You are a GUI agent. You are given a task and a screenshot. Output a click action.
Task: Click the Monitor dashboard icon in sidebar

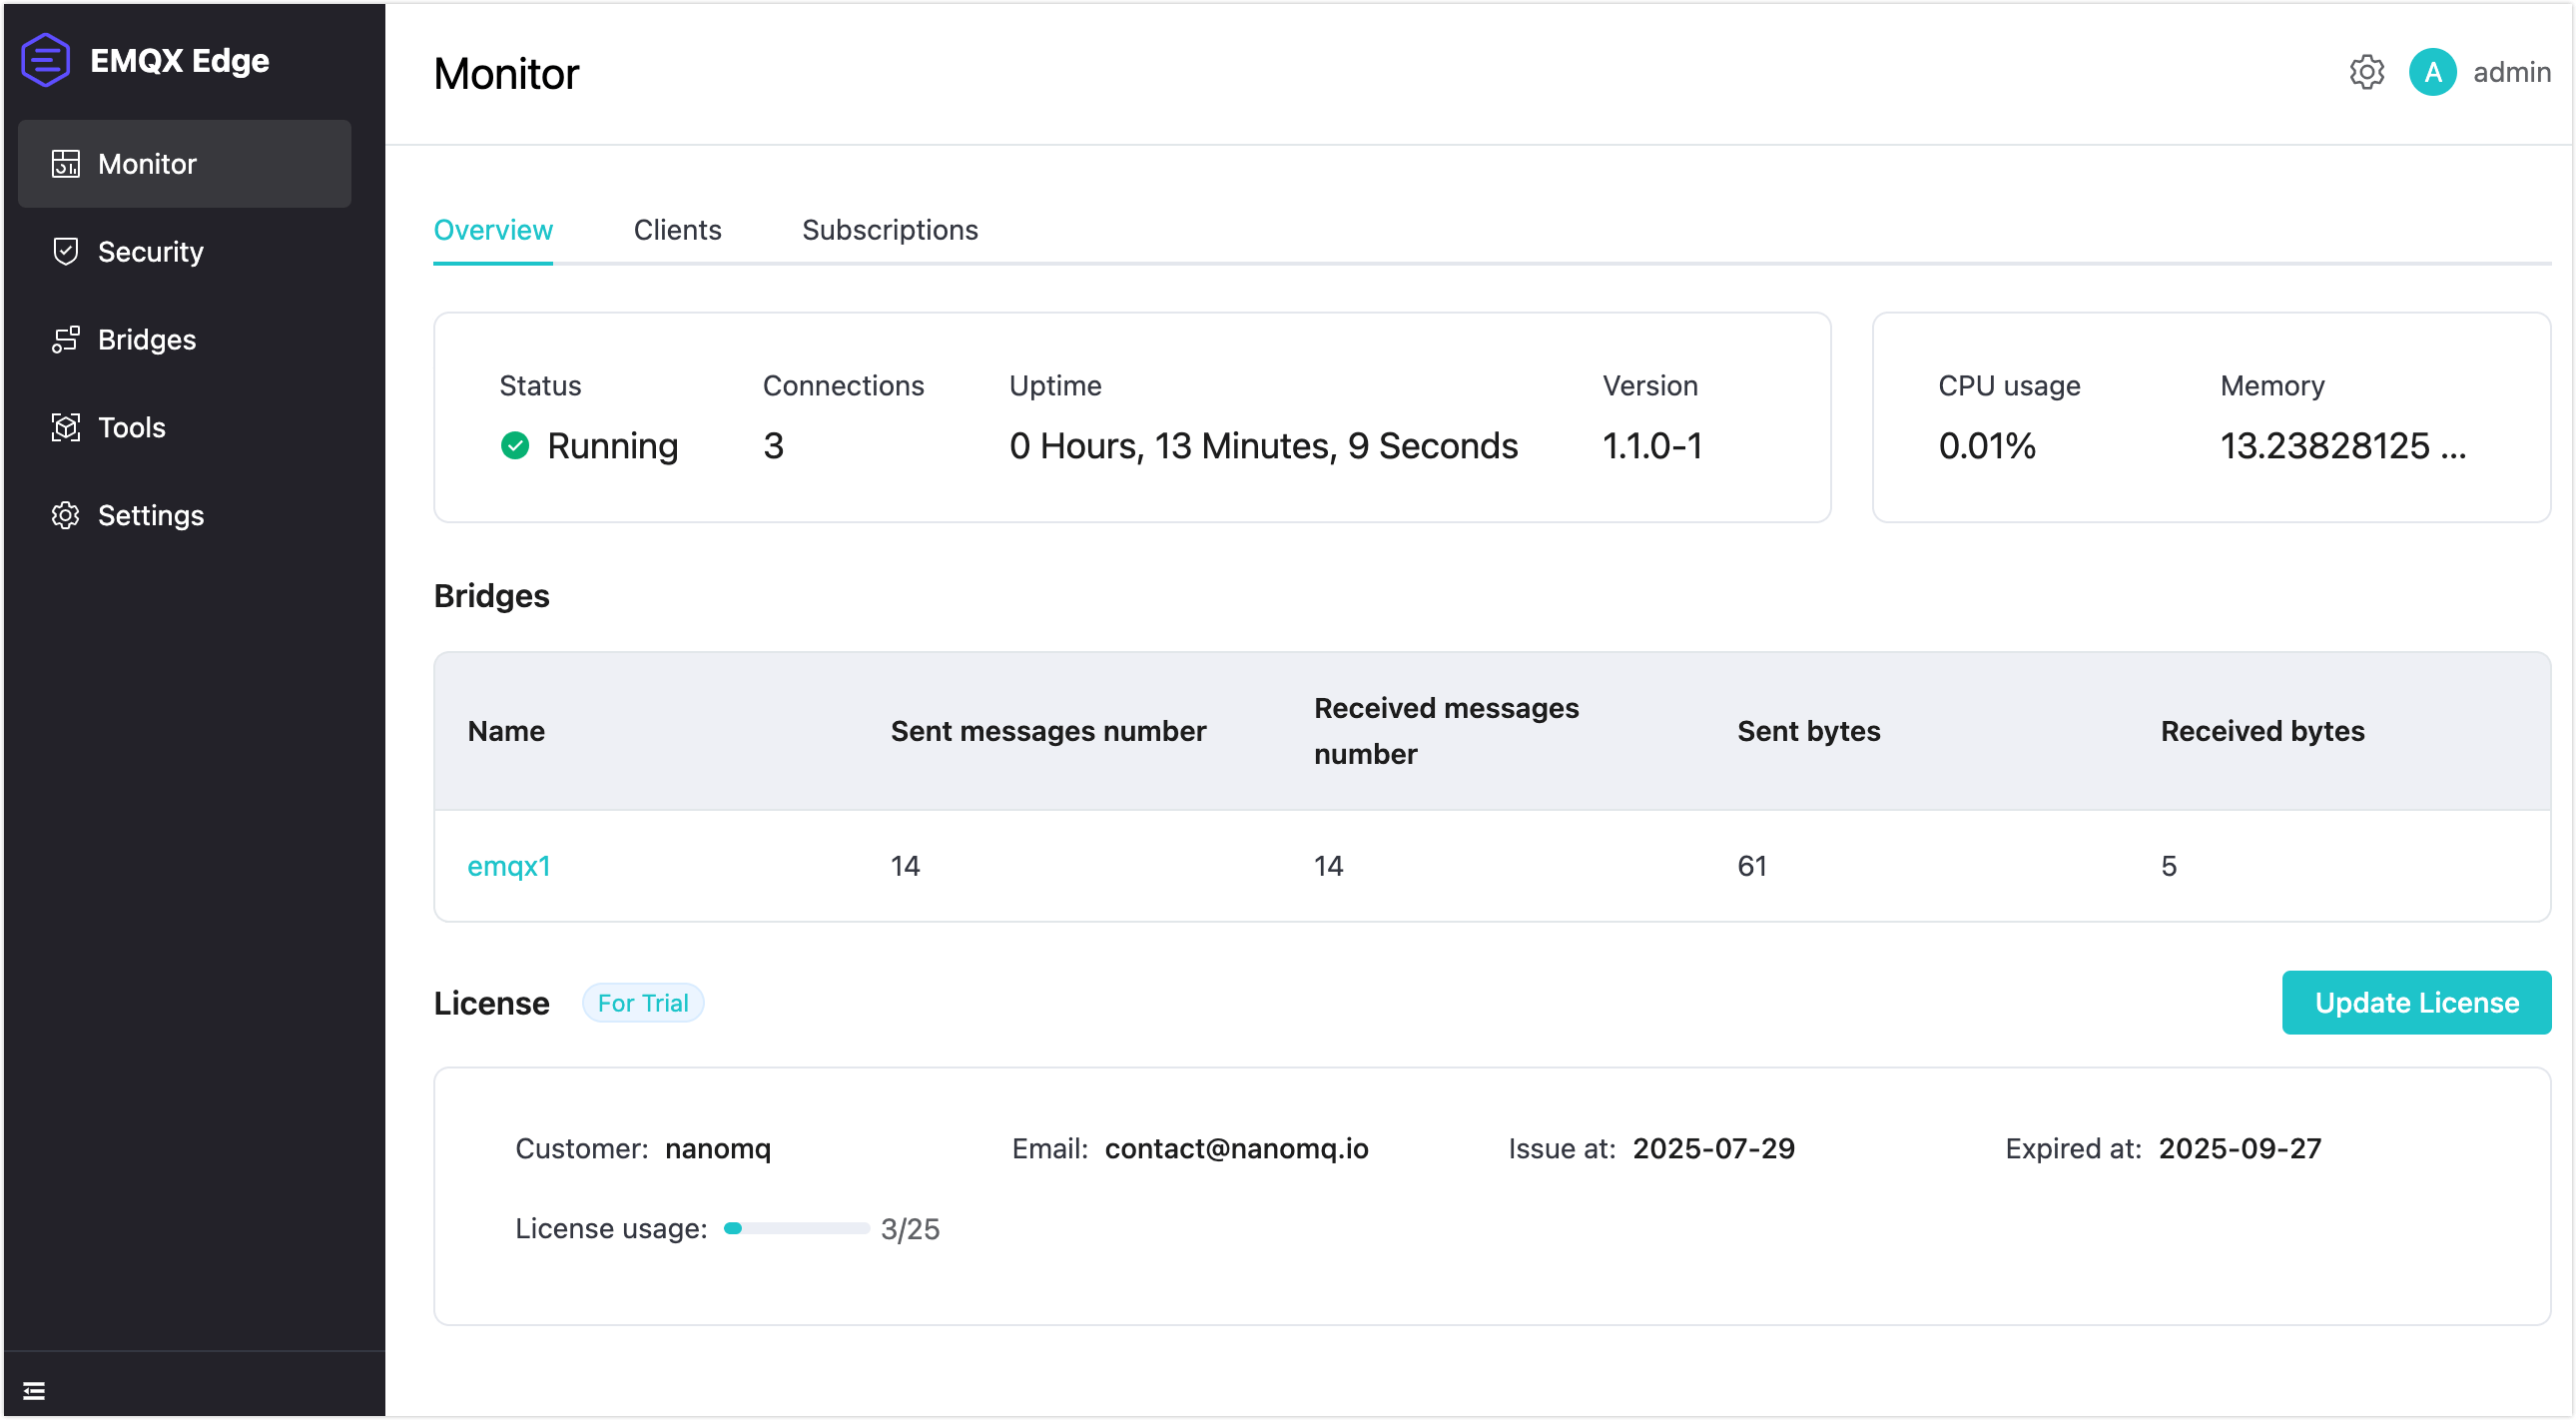coord(65,164)
